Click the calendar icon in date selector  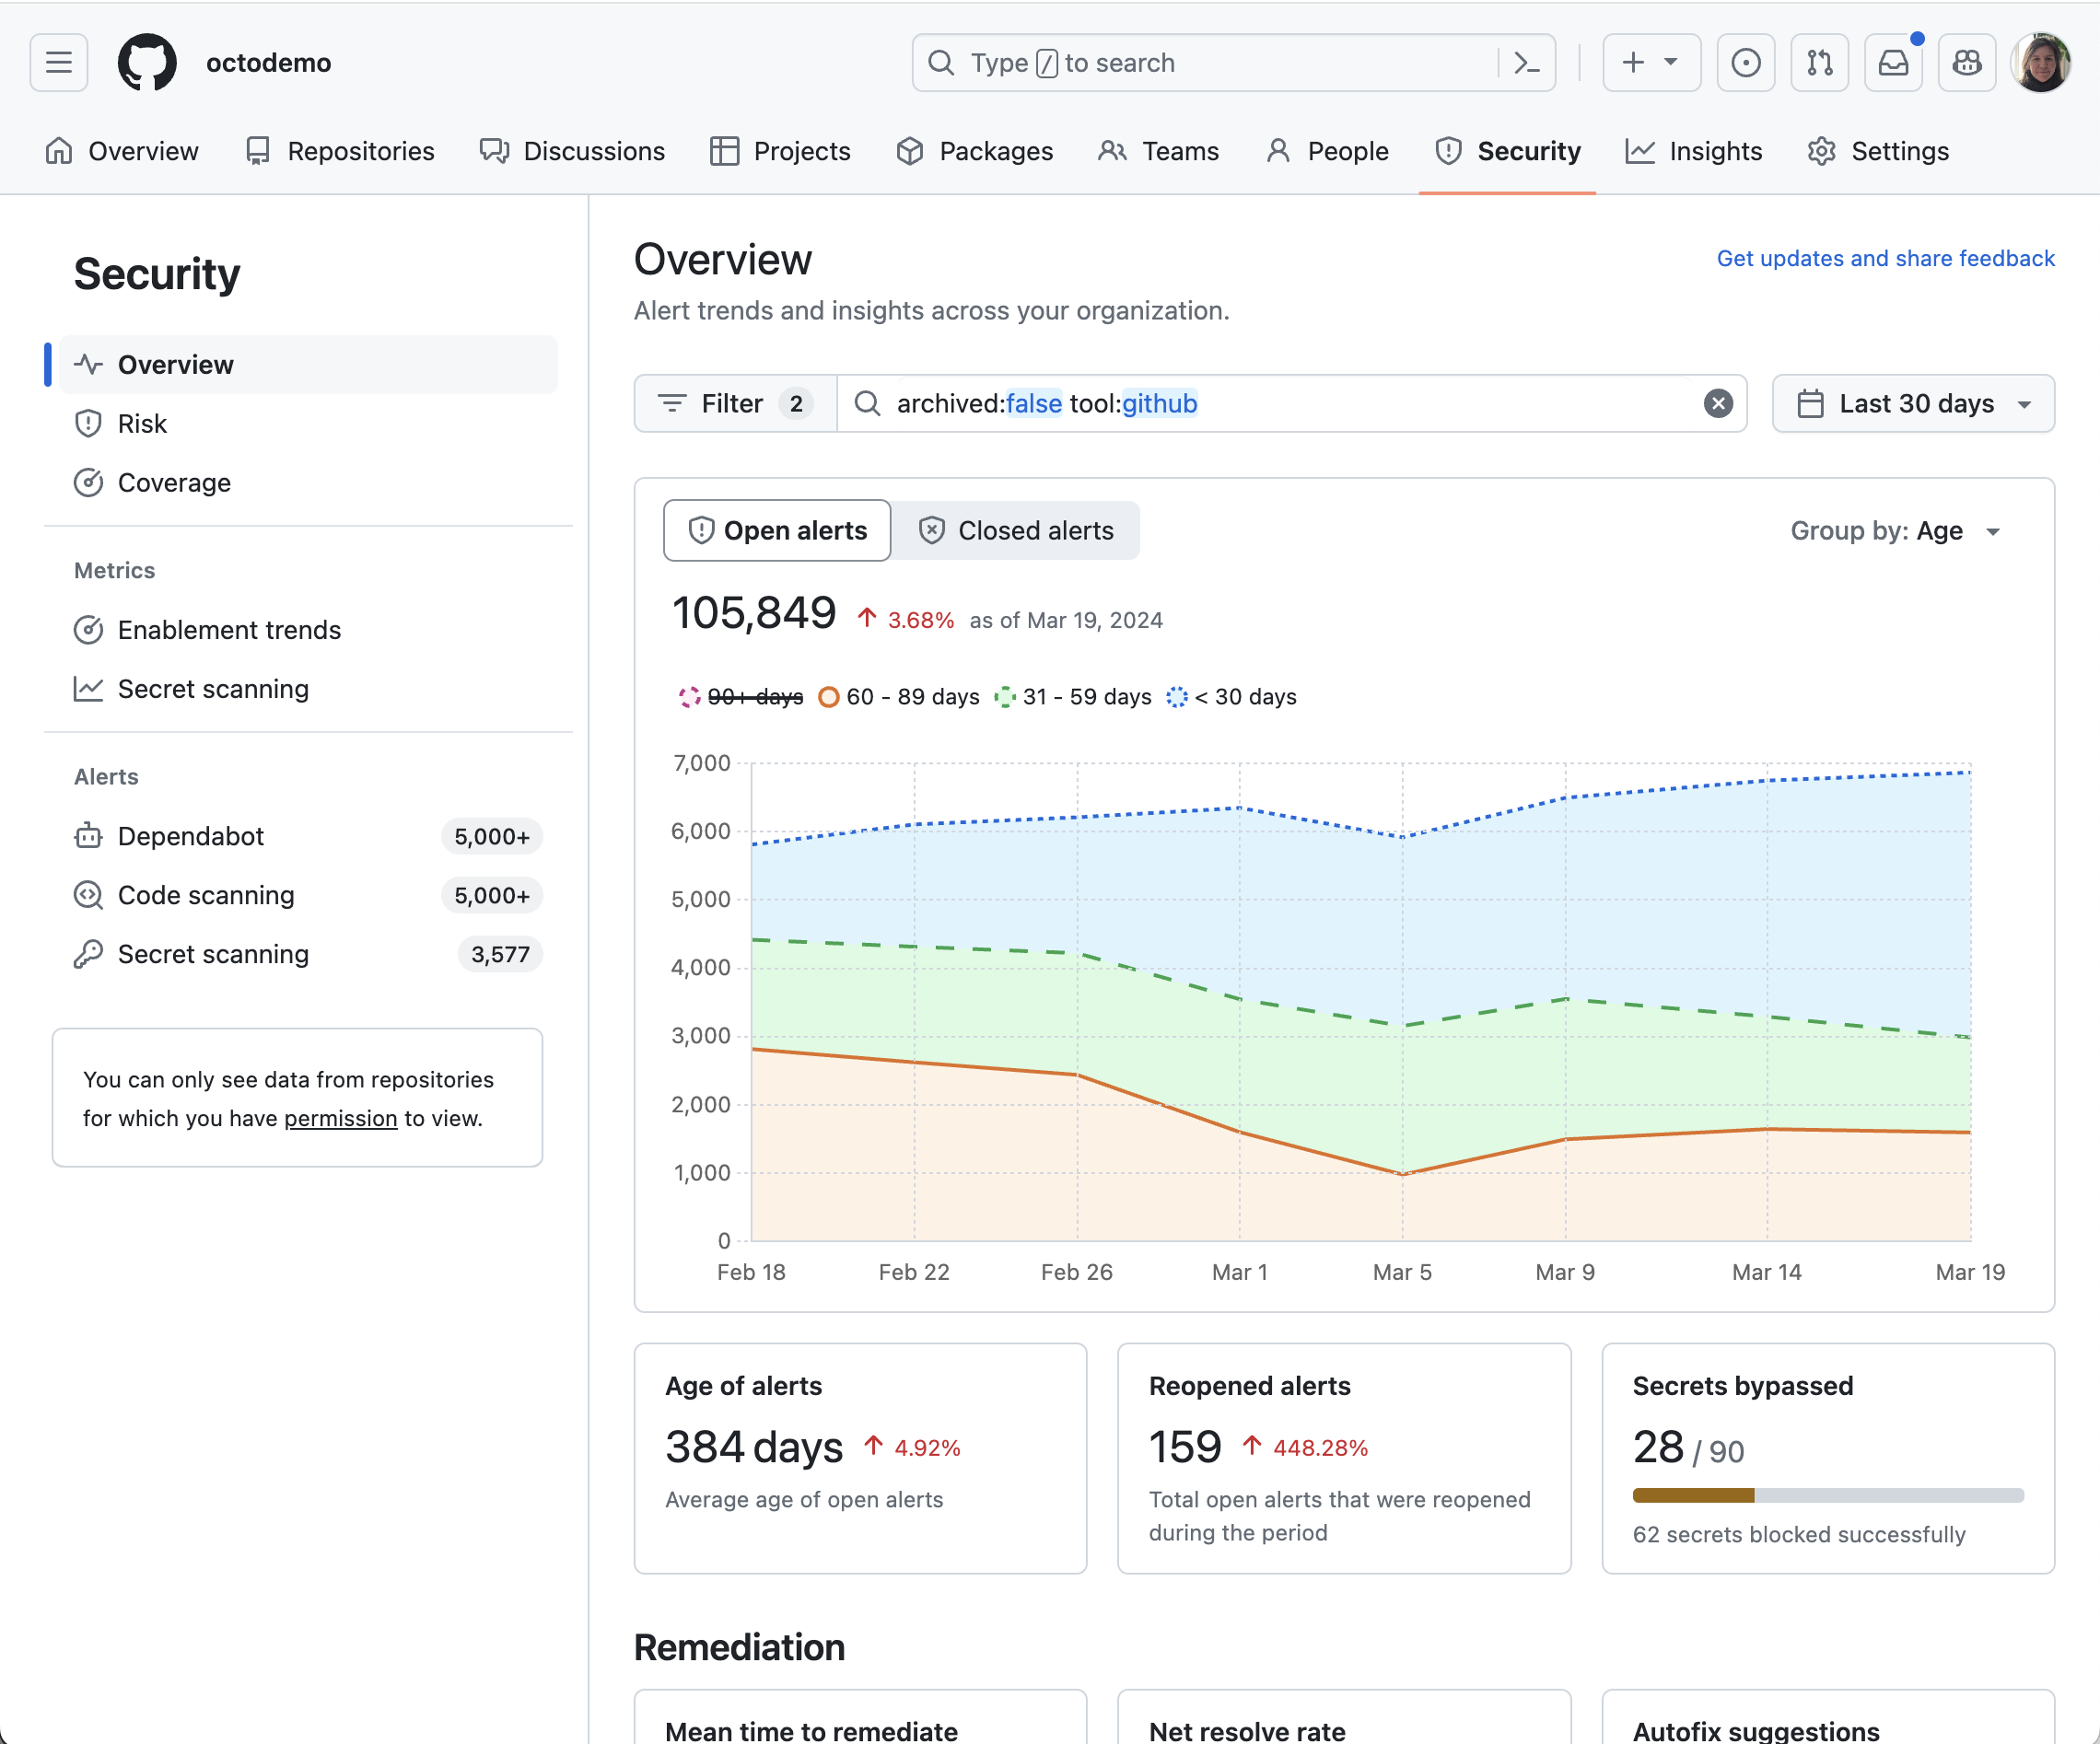tap(1810, 404)
